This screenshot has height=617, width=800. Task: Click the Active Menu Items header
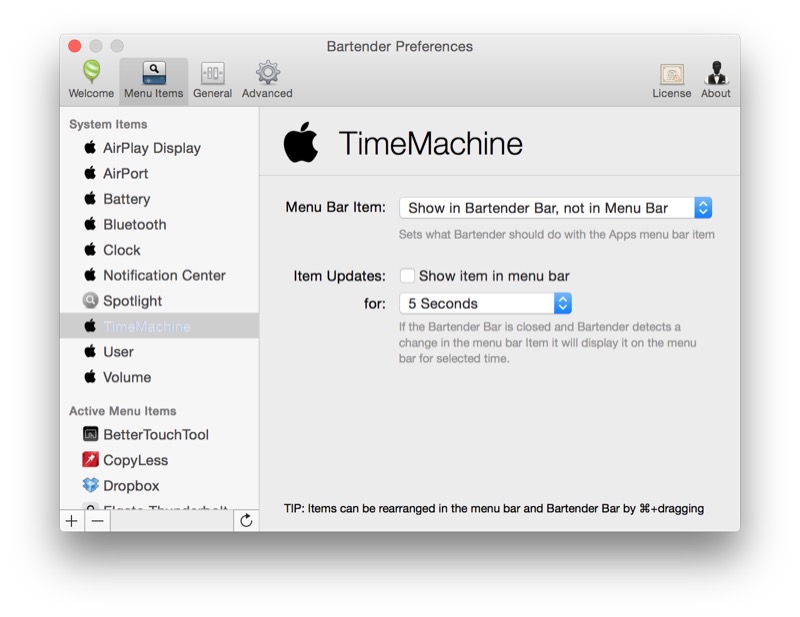point(122,411)
